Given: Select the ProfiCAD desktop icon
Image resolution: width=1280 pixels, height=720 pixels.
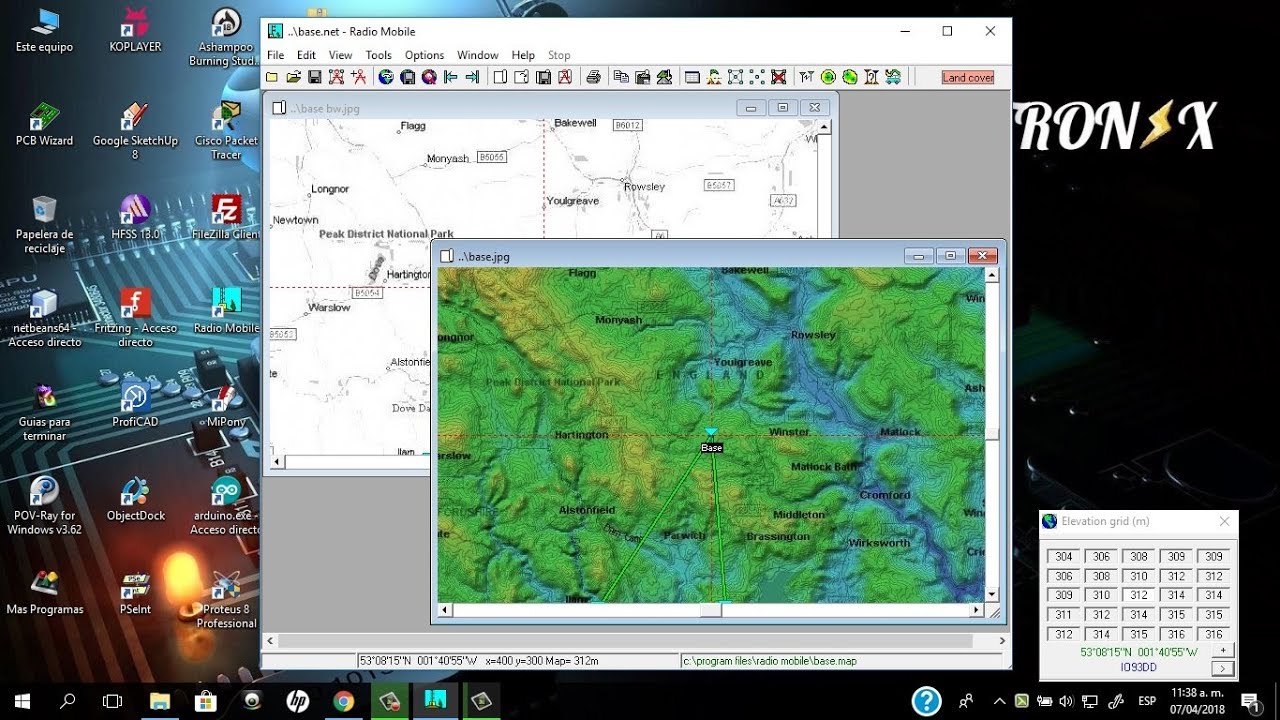Looking at the screenshot, I should click(135, 405).
